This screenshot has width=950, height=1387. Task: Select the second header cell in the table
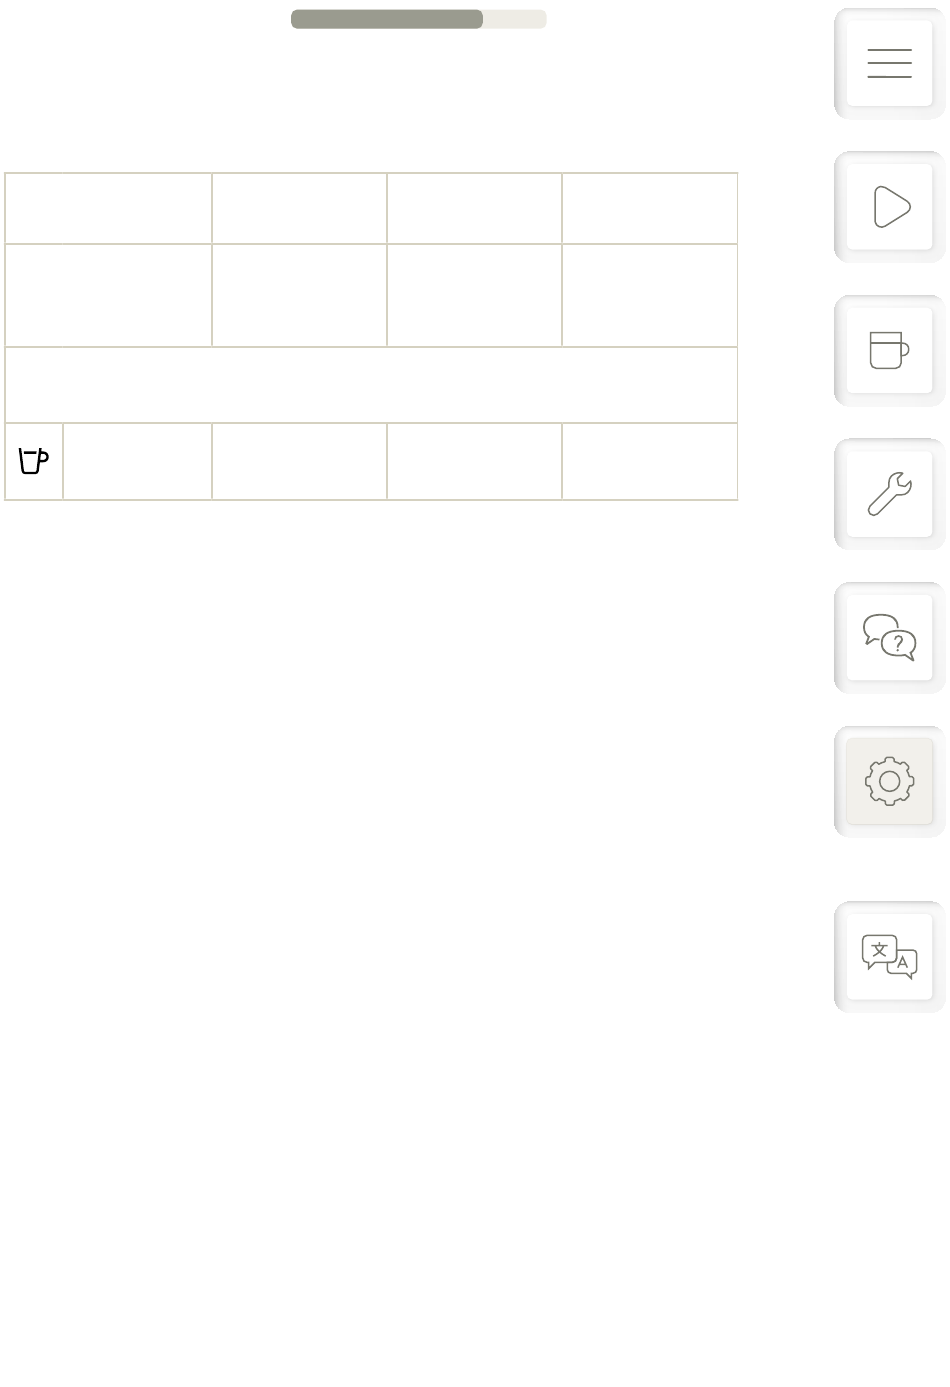click(x=299, y=208)
